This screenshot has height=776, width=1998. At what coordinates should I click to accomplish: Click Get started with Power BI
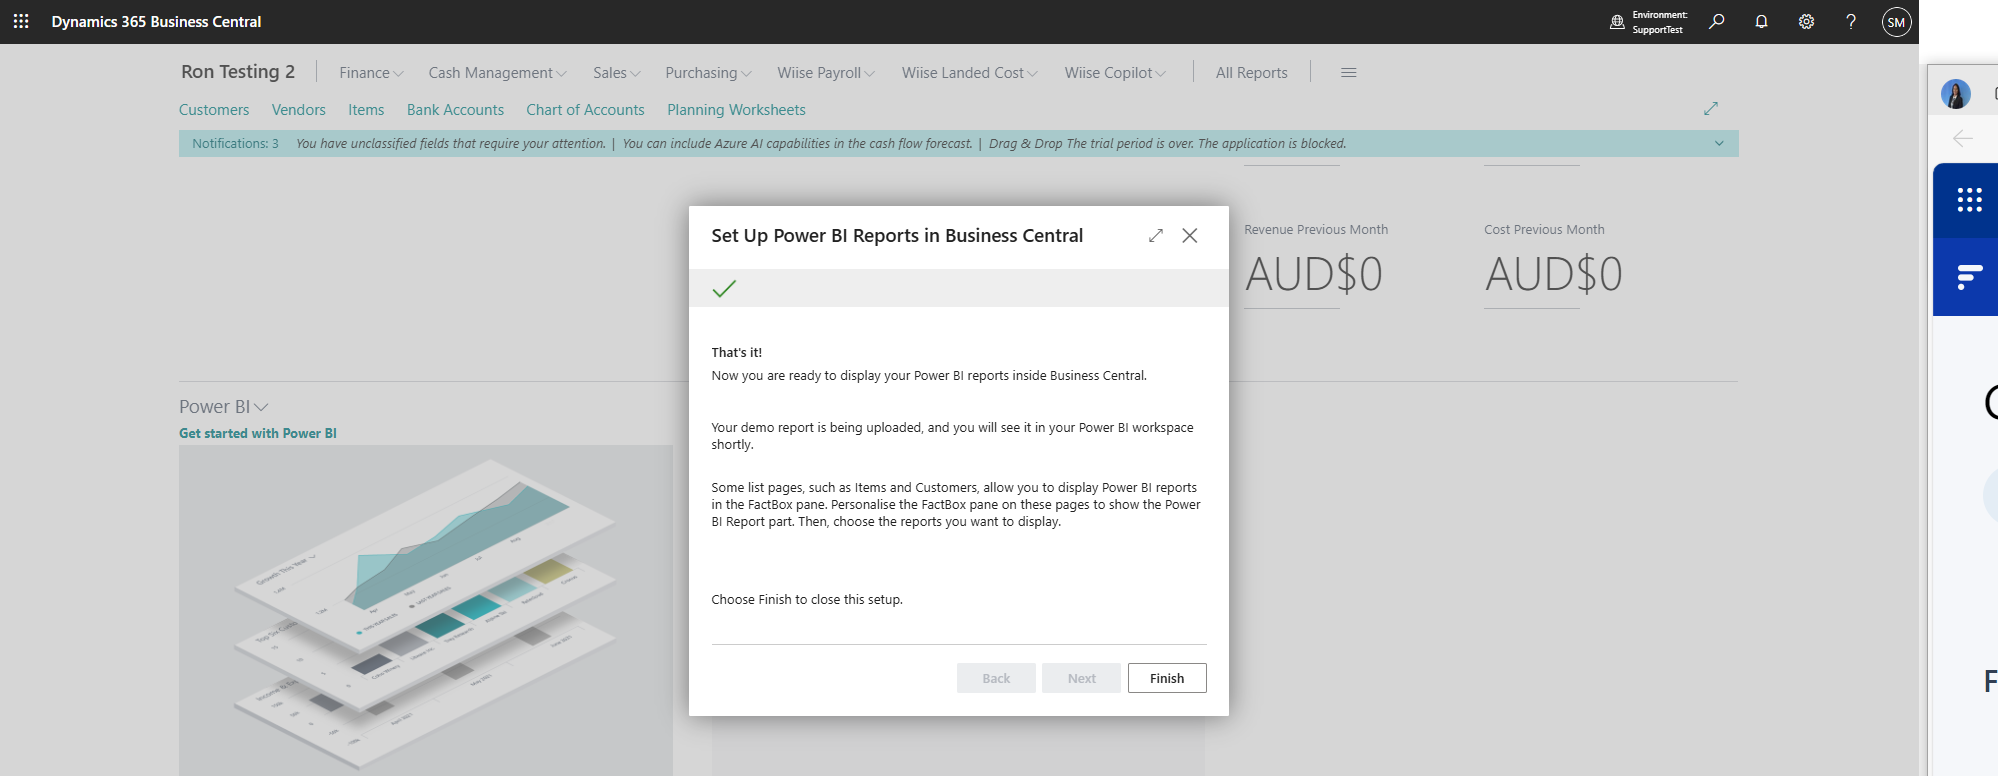coord(258,433)
